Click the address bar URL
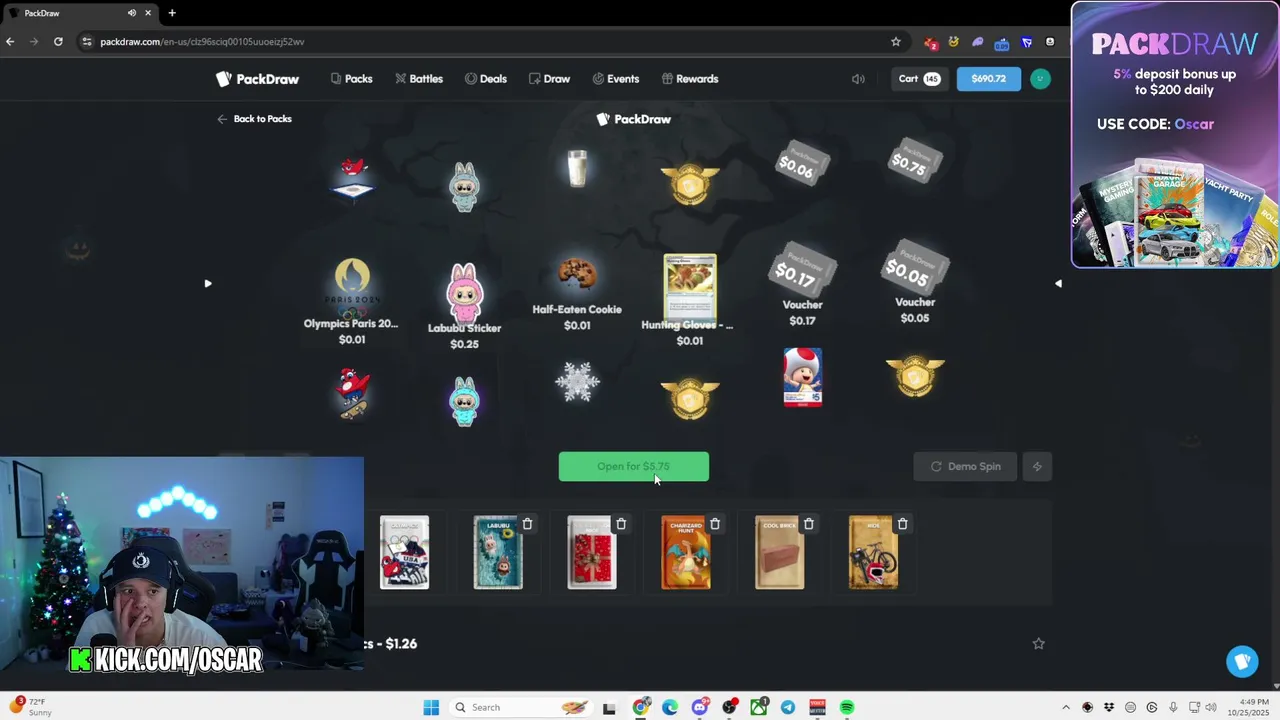Screen dimensions: 1280x720 [202, 42]
